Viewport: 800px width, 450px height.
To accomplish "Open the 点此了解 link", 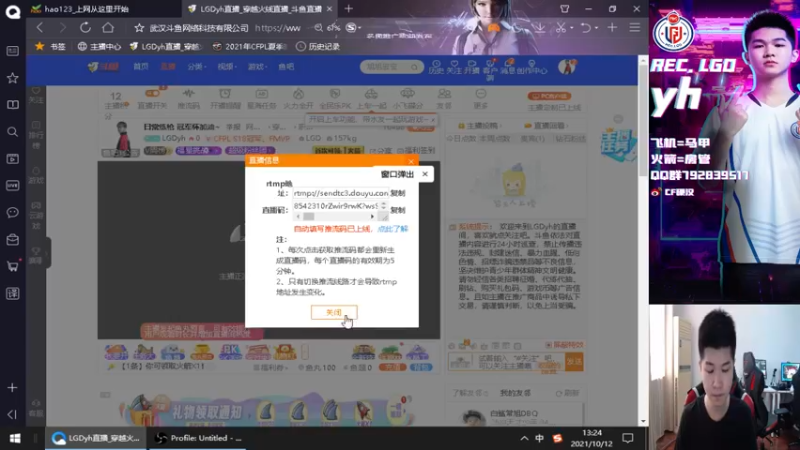I will [x=392, y=229].
